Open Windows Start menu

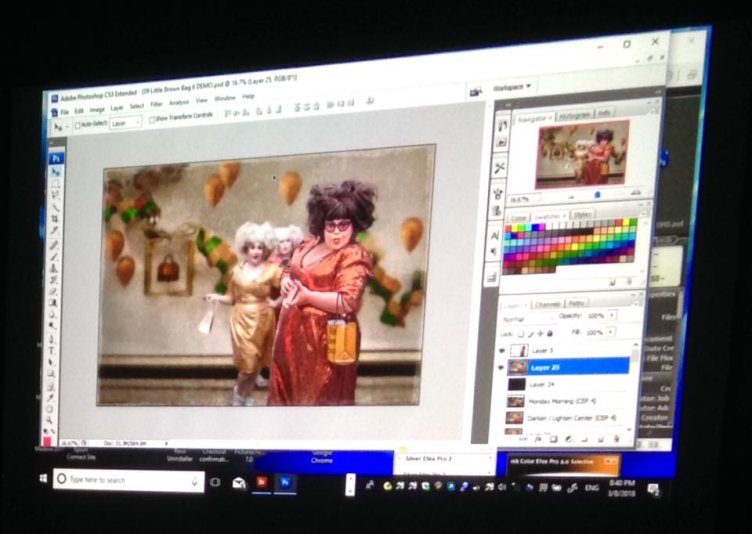point(43,478)
